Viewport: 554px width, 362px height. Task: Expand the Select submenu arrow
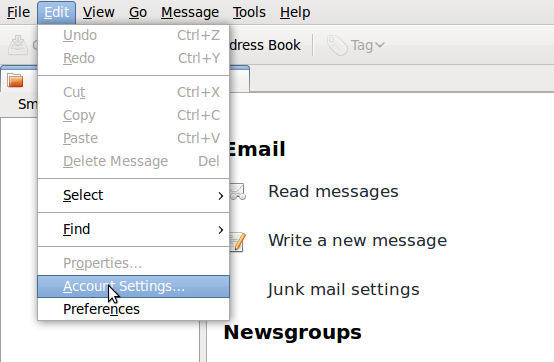tap(221, 196)
